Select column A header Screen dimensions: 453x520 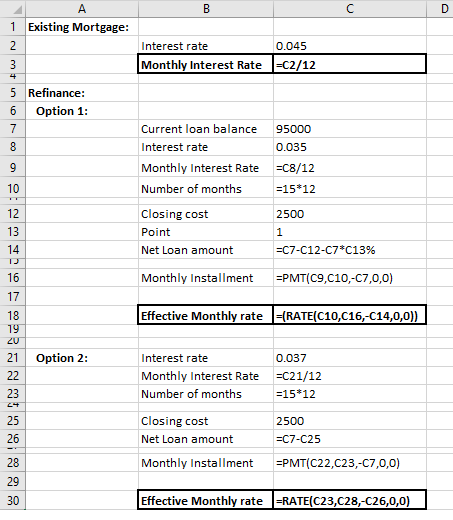point(82,9)
